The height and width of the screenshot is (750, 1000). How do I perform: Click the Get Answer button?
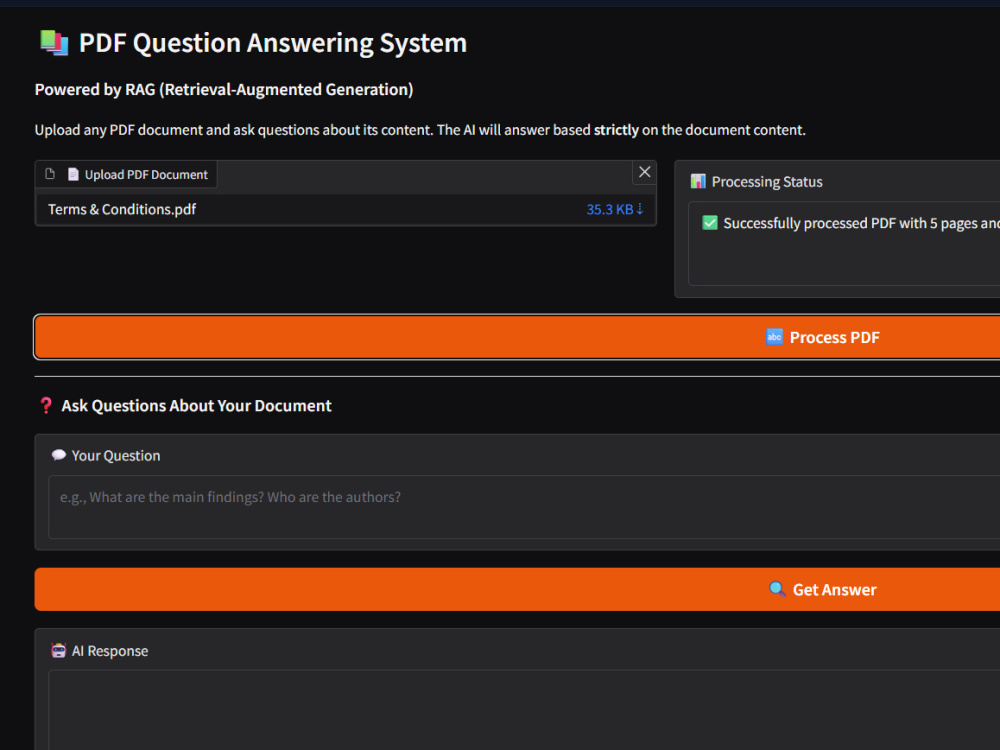pyautogui.click(x=517, y=589)
